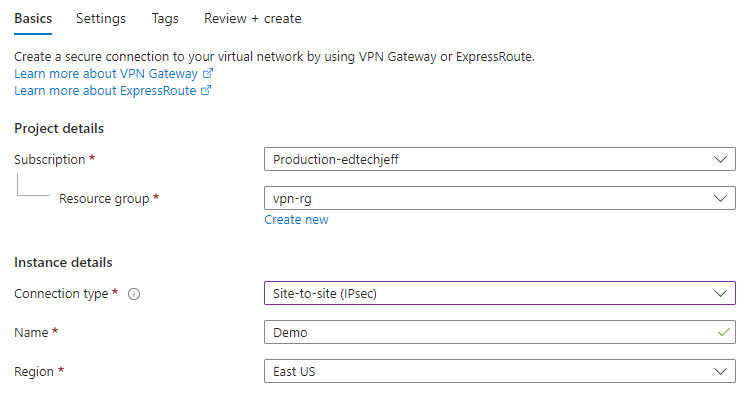The width and height of the screenshot is (754, 400).
Task: Open Learn more about VPN Gateway link
Action: (x=107, y=74)
